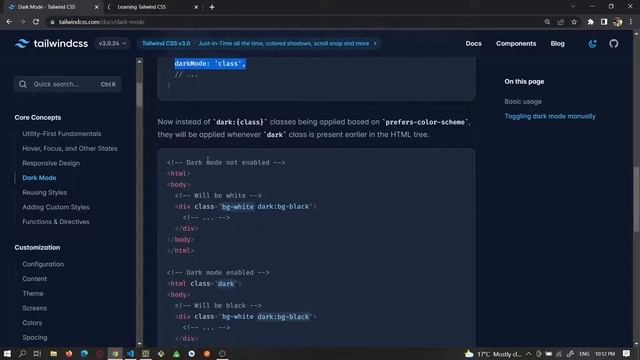
Task: Open Colors under Customization
Action: pyautogui.click(x=32, y=323)
